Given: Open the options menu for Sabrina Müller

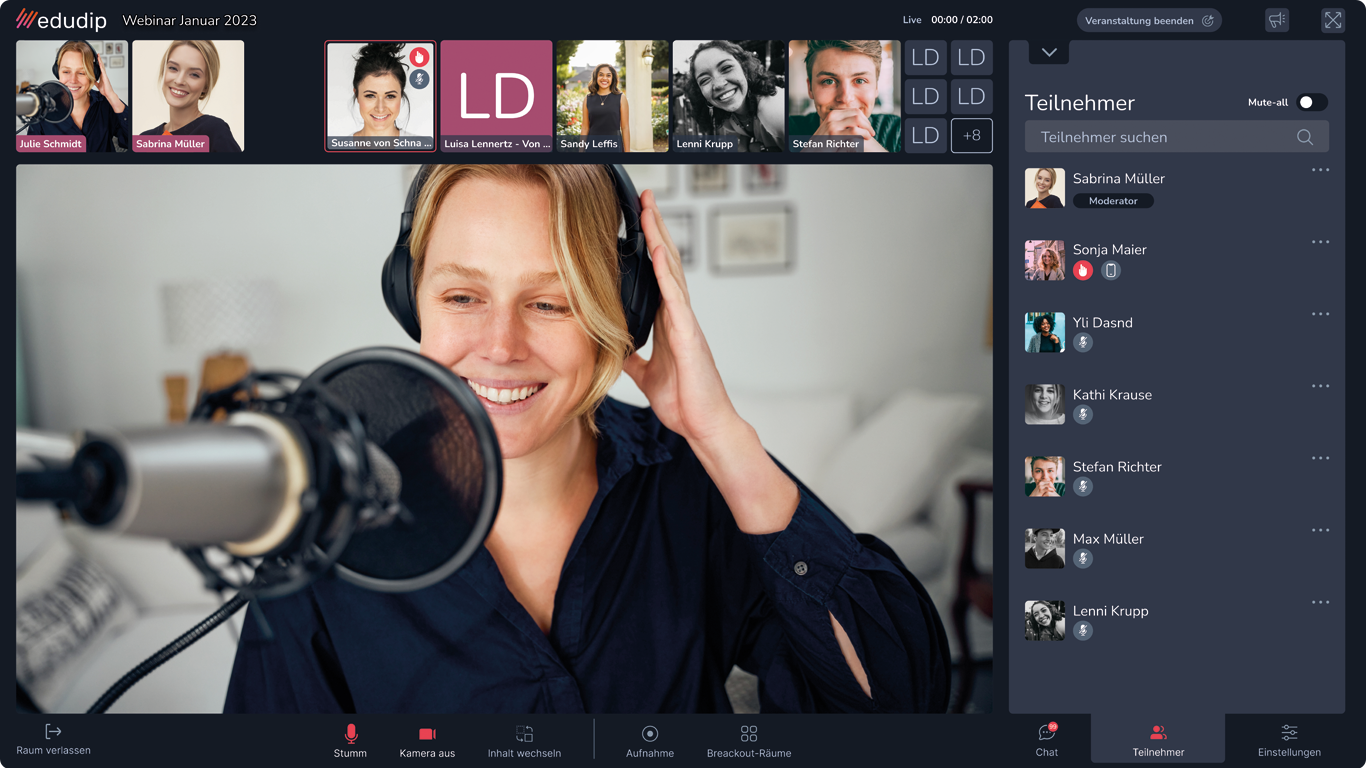Looking at the screenshot, I should [1320, 170].
